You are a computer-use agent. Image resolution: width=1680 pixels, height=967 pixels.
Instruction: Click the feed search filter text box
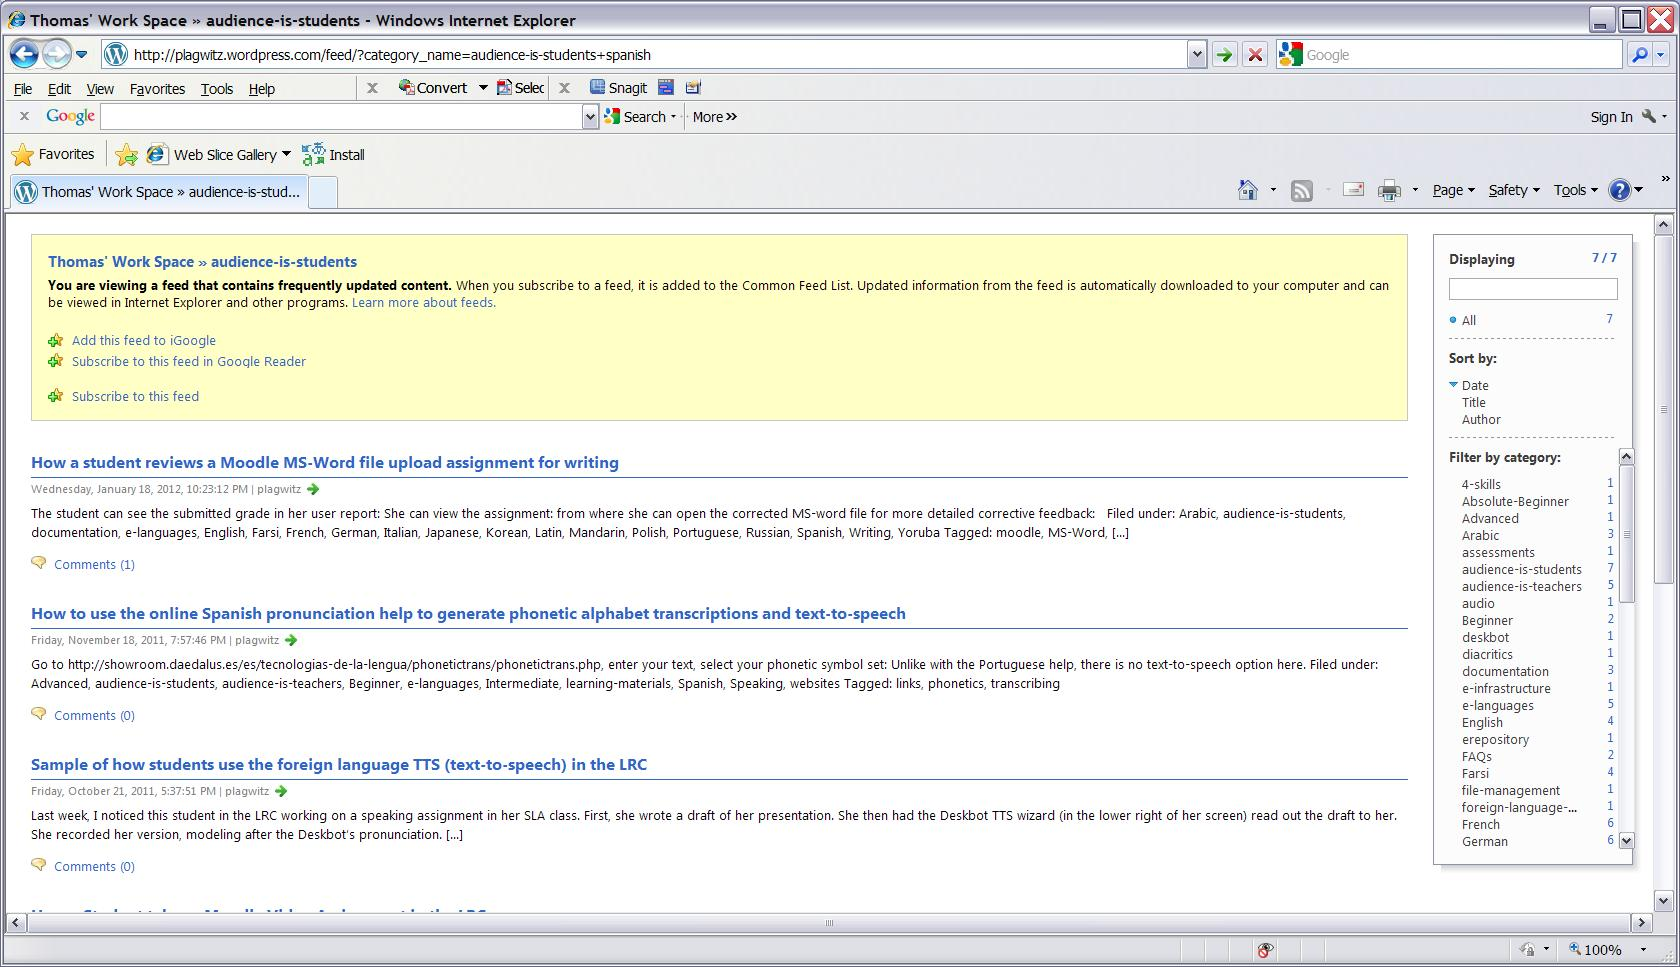(x=1532, y=289)
